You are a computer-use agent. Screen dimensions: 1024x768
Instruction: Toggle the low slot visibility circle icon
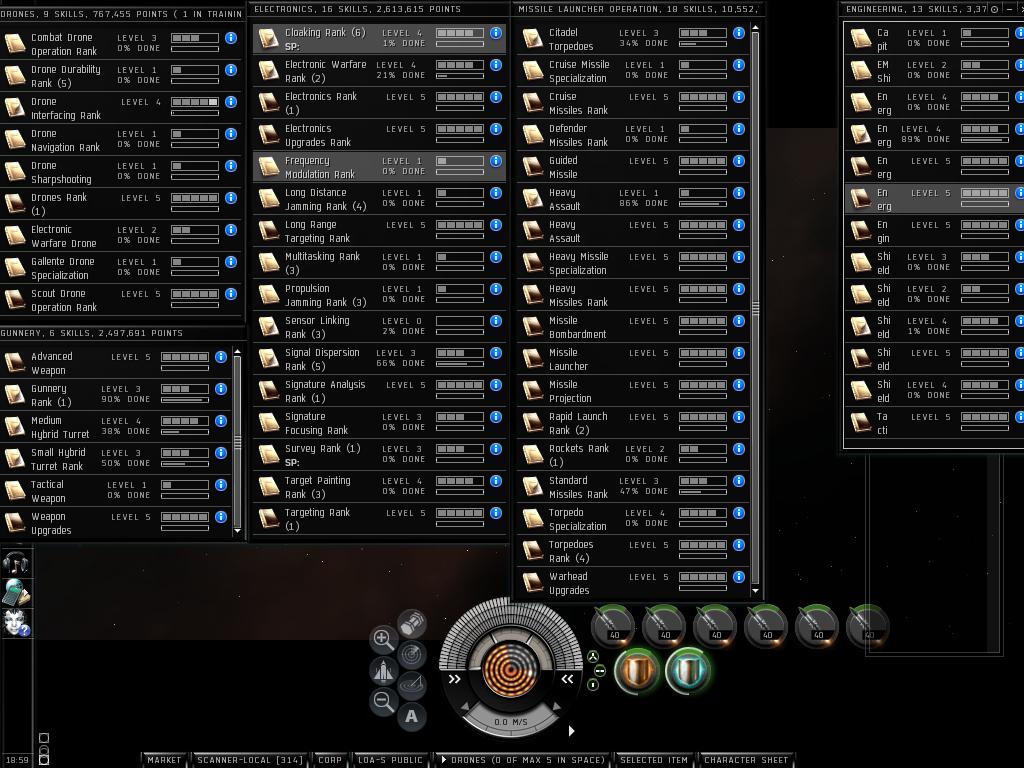point(593,684)
